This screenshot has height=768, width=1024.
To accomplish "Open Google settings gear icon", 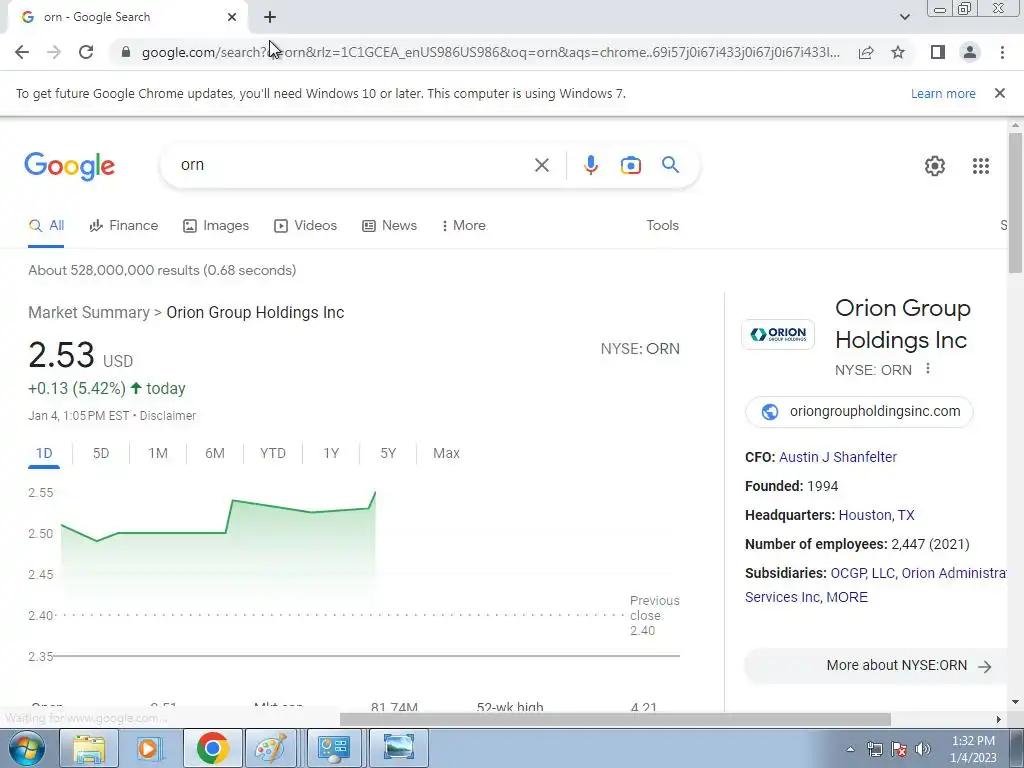I will pos(935,166).
